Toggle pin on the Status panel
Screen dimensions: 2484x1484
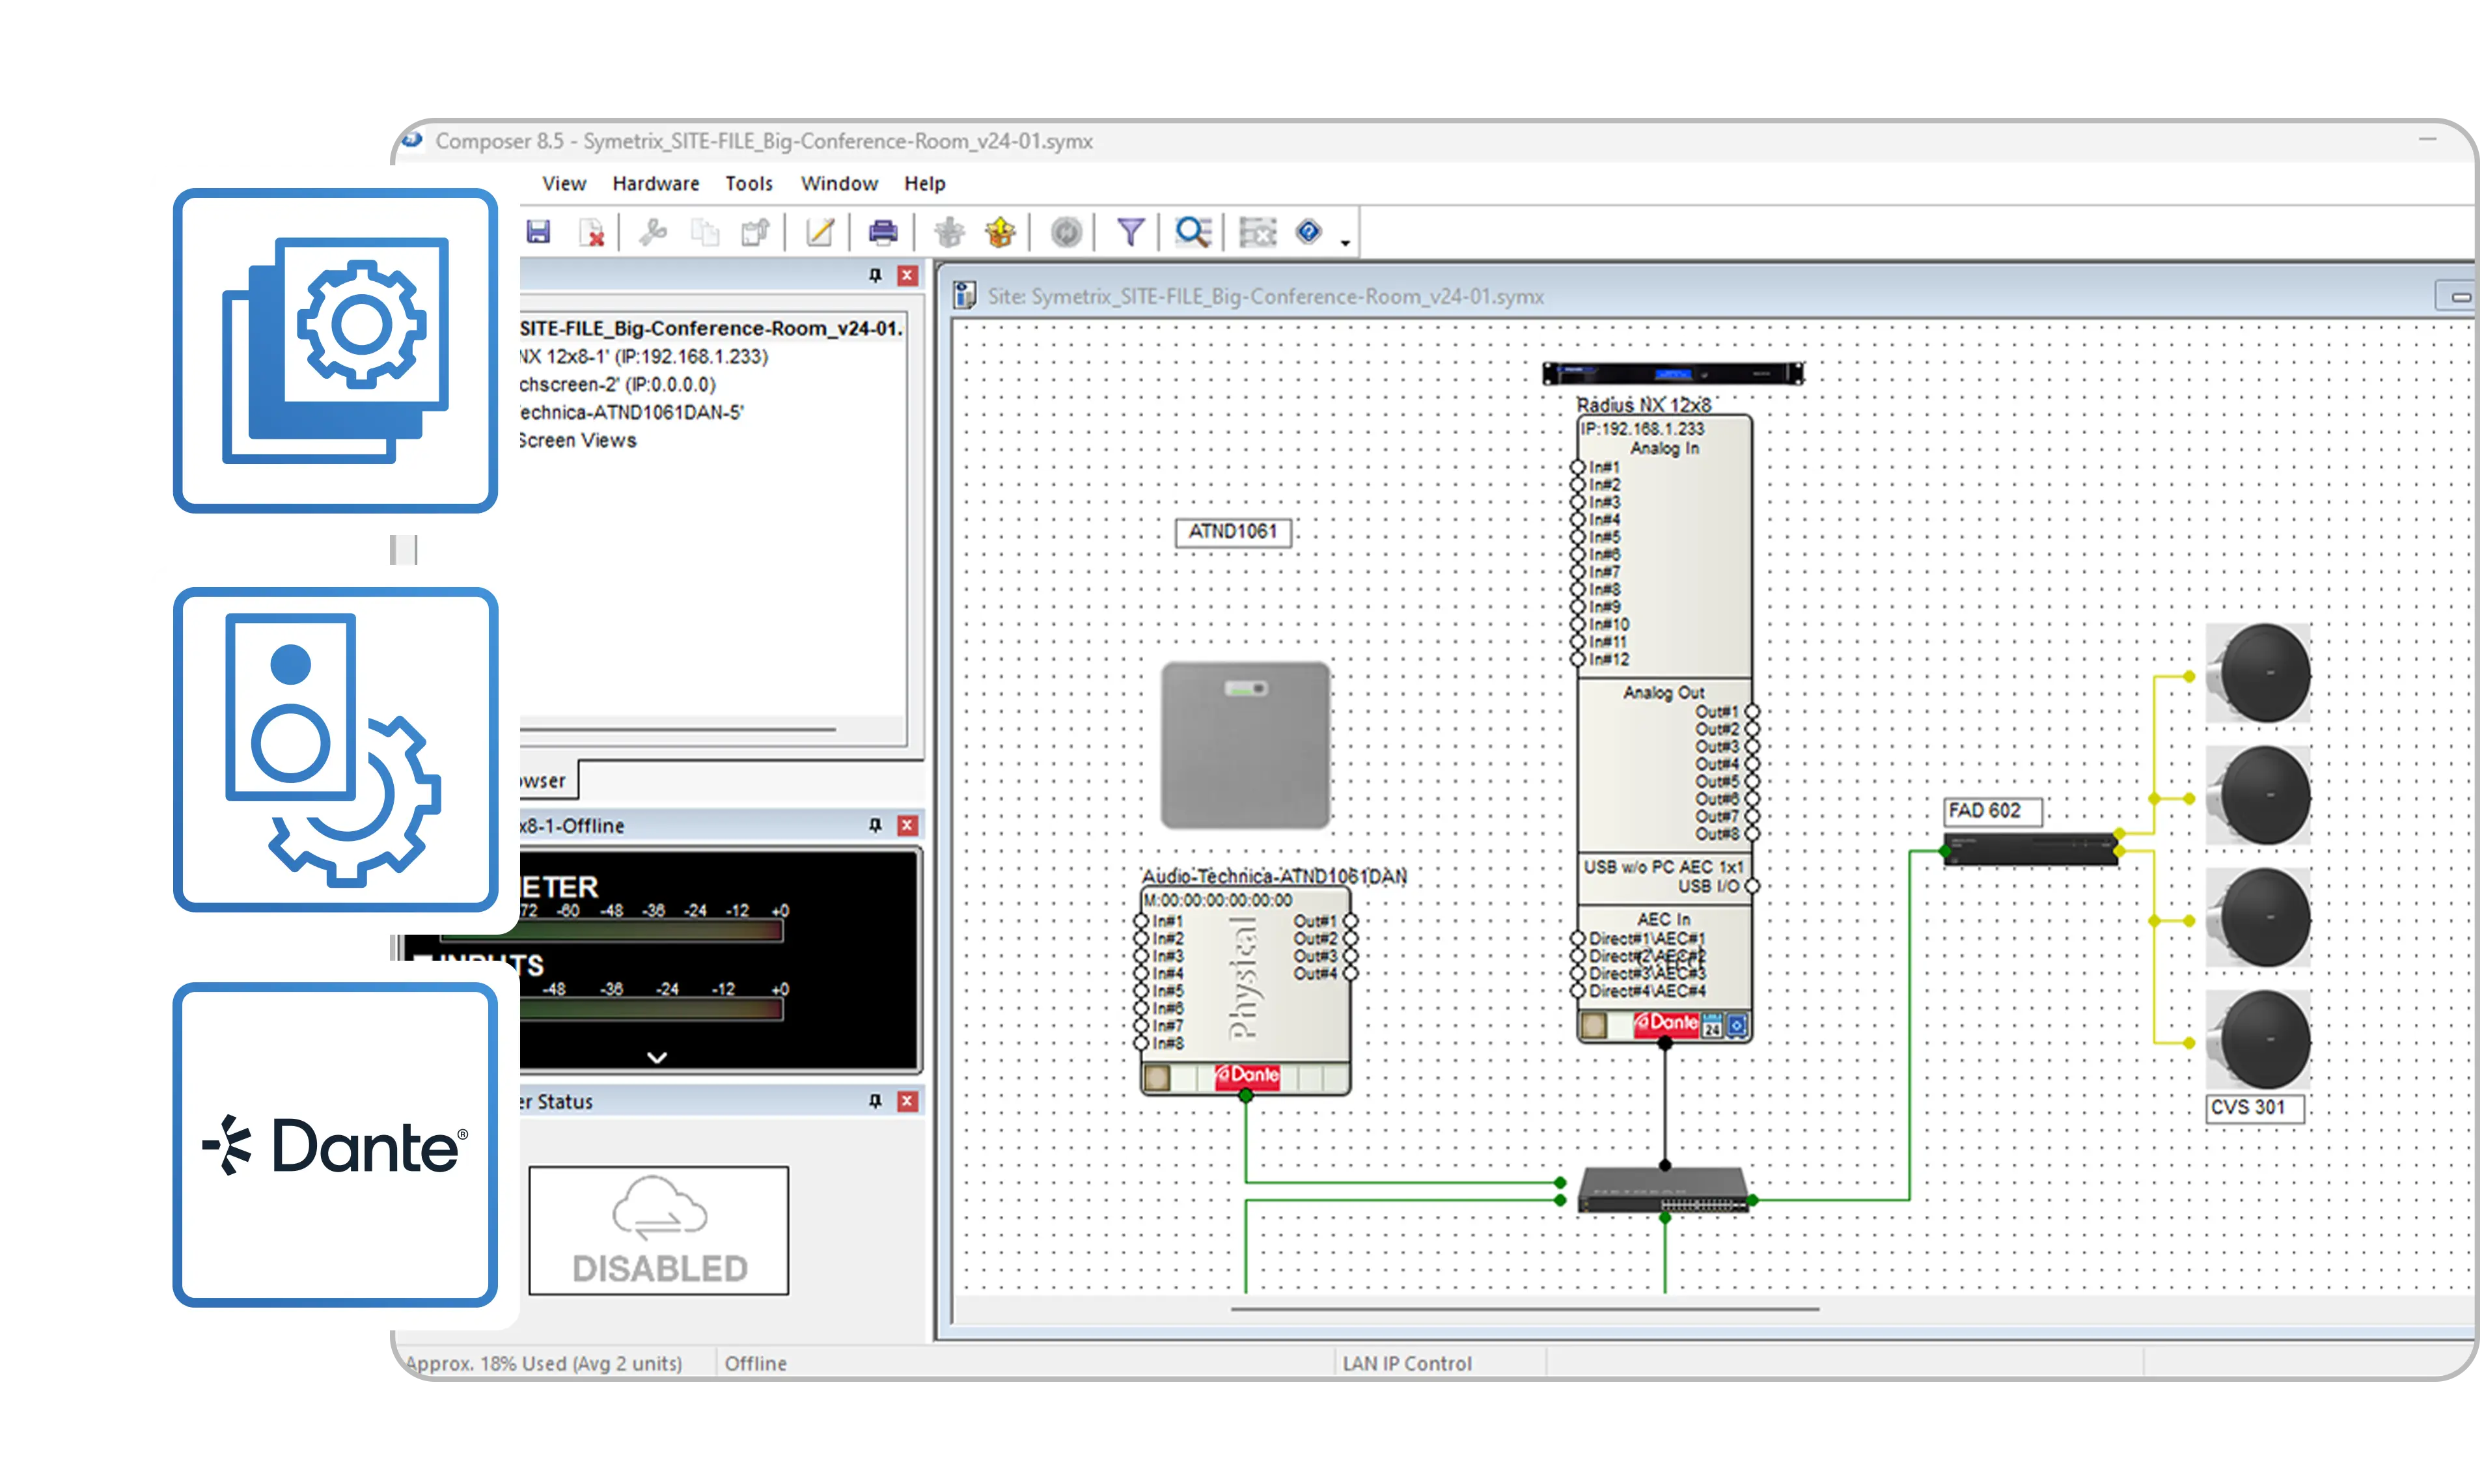coord(875,1101)
